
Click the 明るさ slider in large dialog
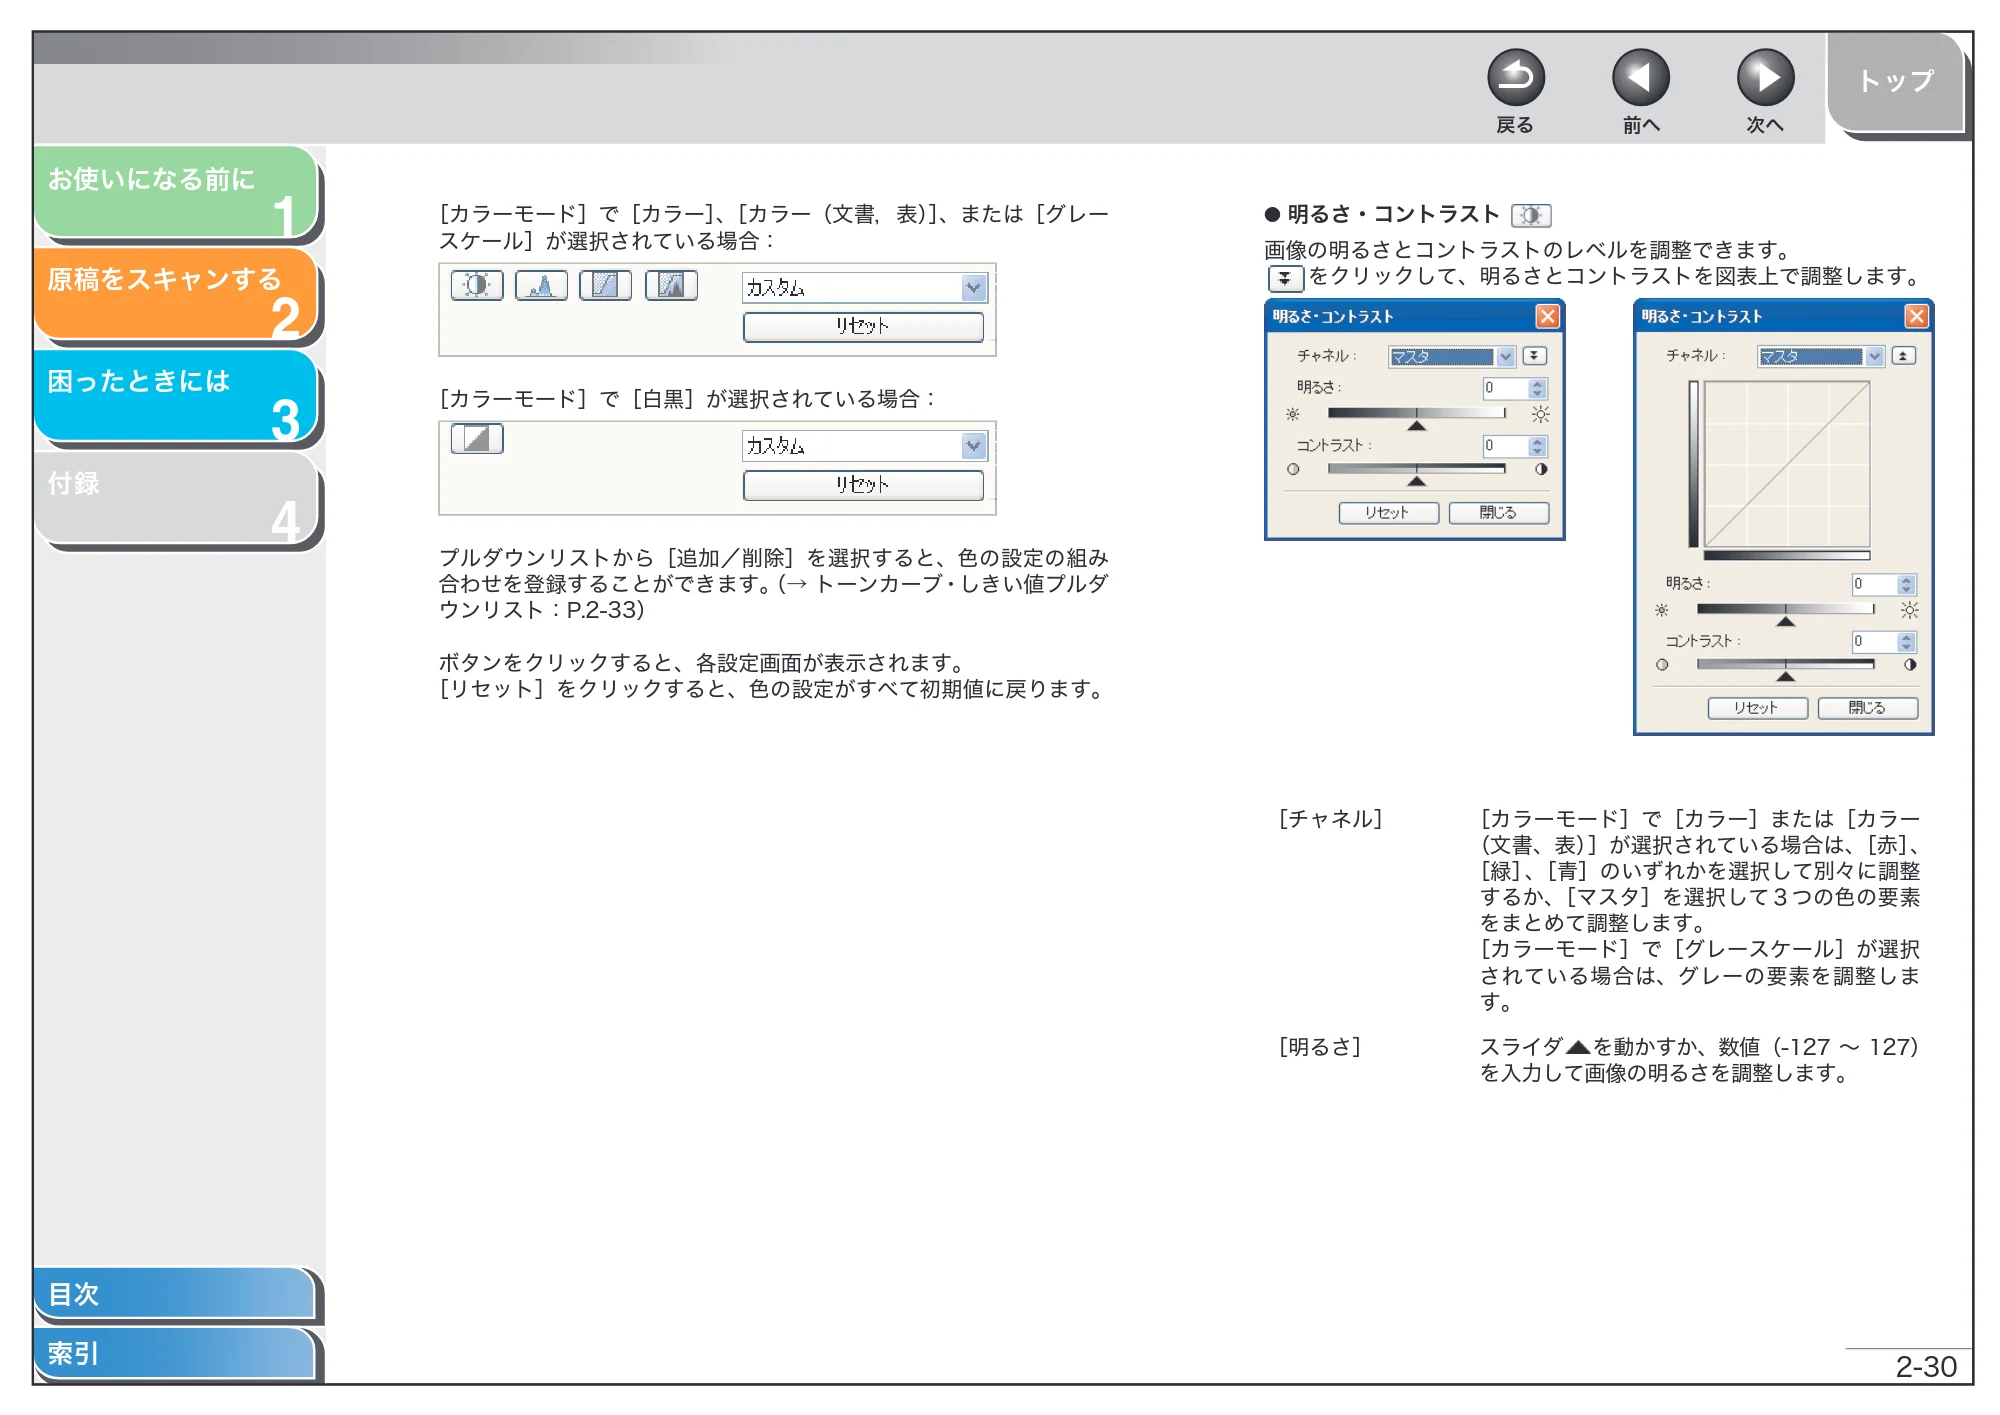pos(1785,613)
